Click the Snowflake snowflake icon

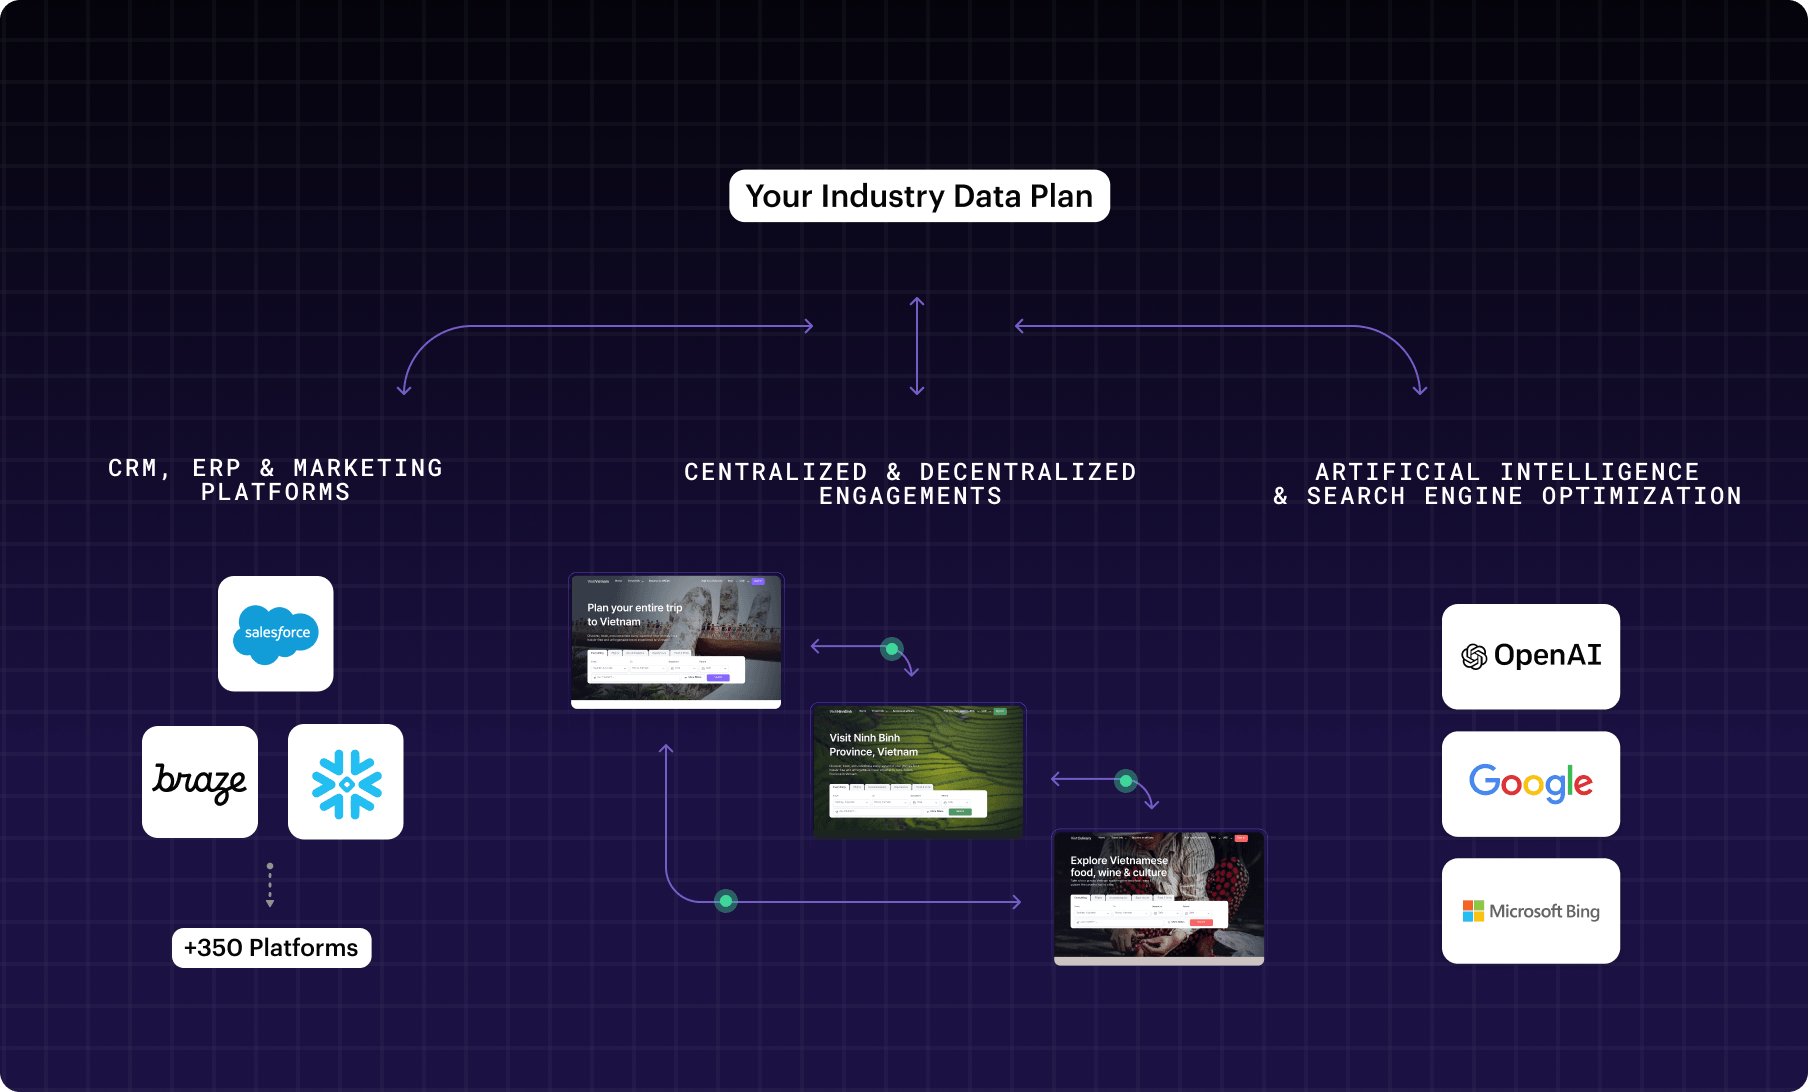pos(346,783)
